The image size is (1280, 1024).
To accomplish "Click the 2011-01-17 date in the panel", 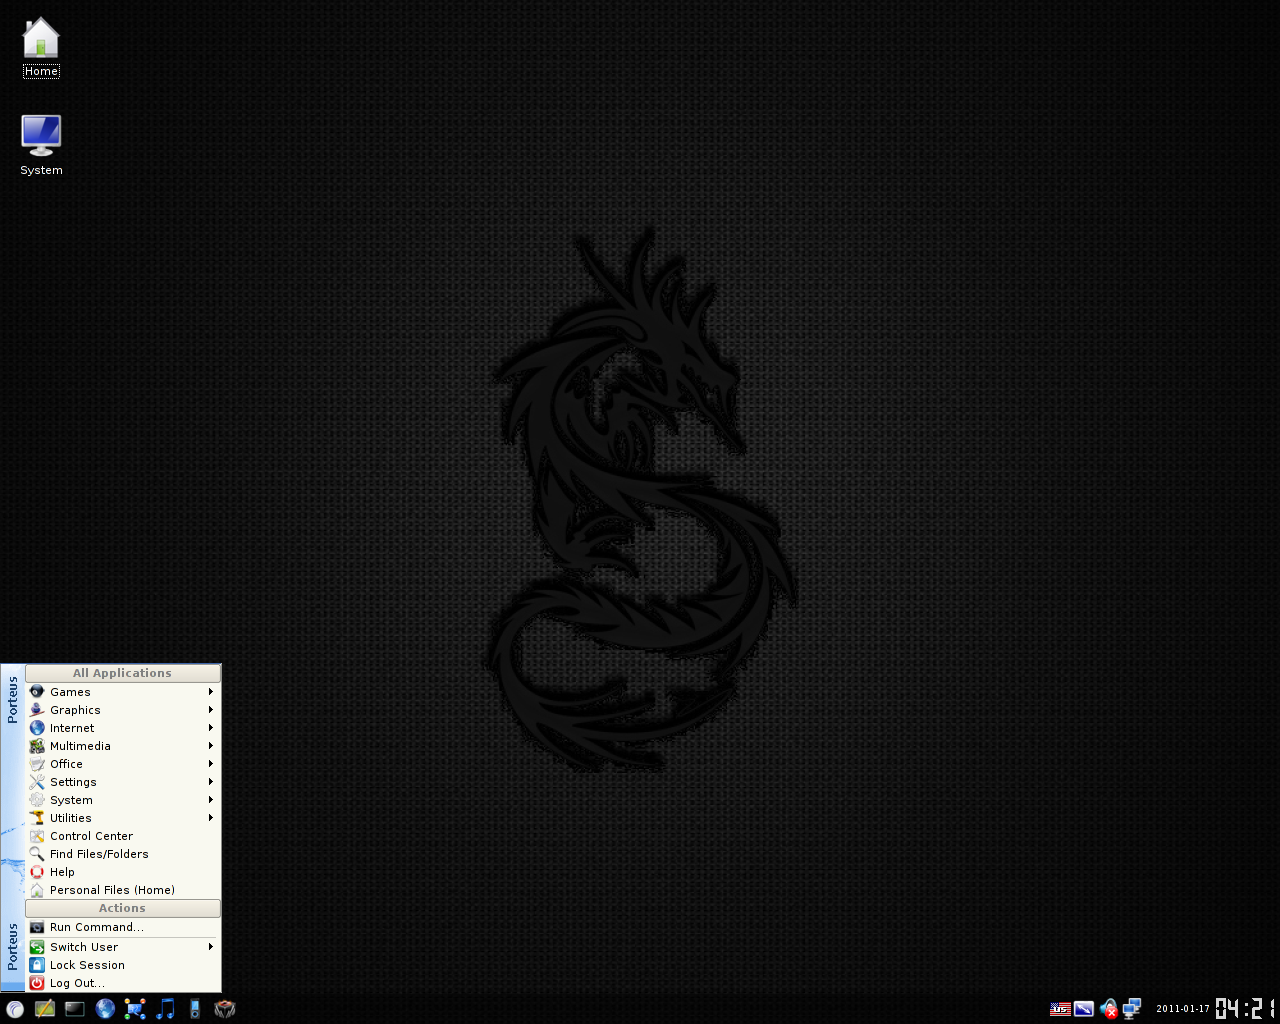I will click(x=1183, y=1009).
